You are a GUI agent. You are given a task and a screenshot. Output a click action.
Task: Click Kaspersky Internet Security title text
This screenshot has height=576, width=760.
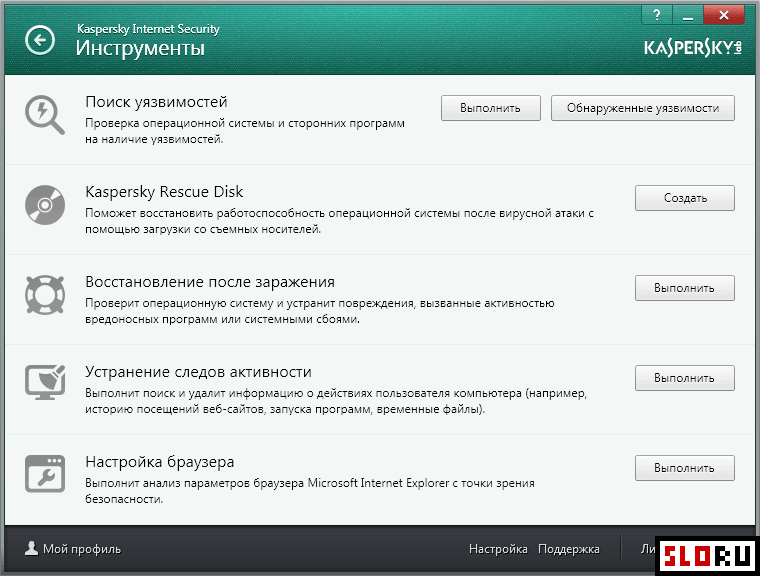[x=148, y=29]
